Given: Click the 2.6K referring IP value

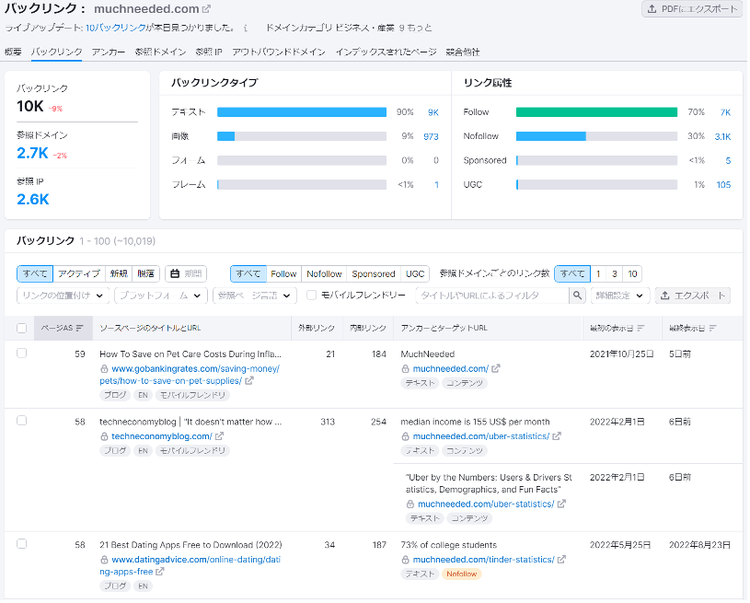Looking at the screenshot, I should click(x=33, y=200).
